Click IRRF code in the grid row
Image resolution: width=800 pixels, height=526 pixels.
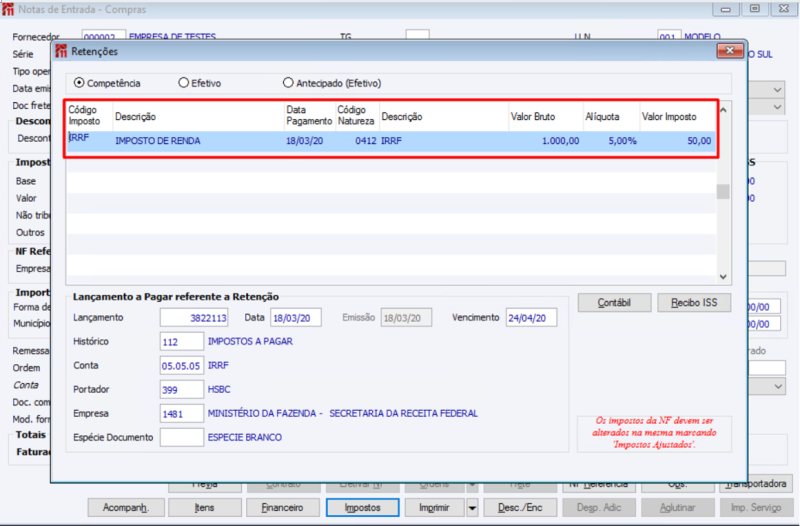[x=79, y=137]
